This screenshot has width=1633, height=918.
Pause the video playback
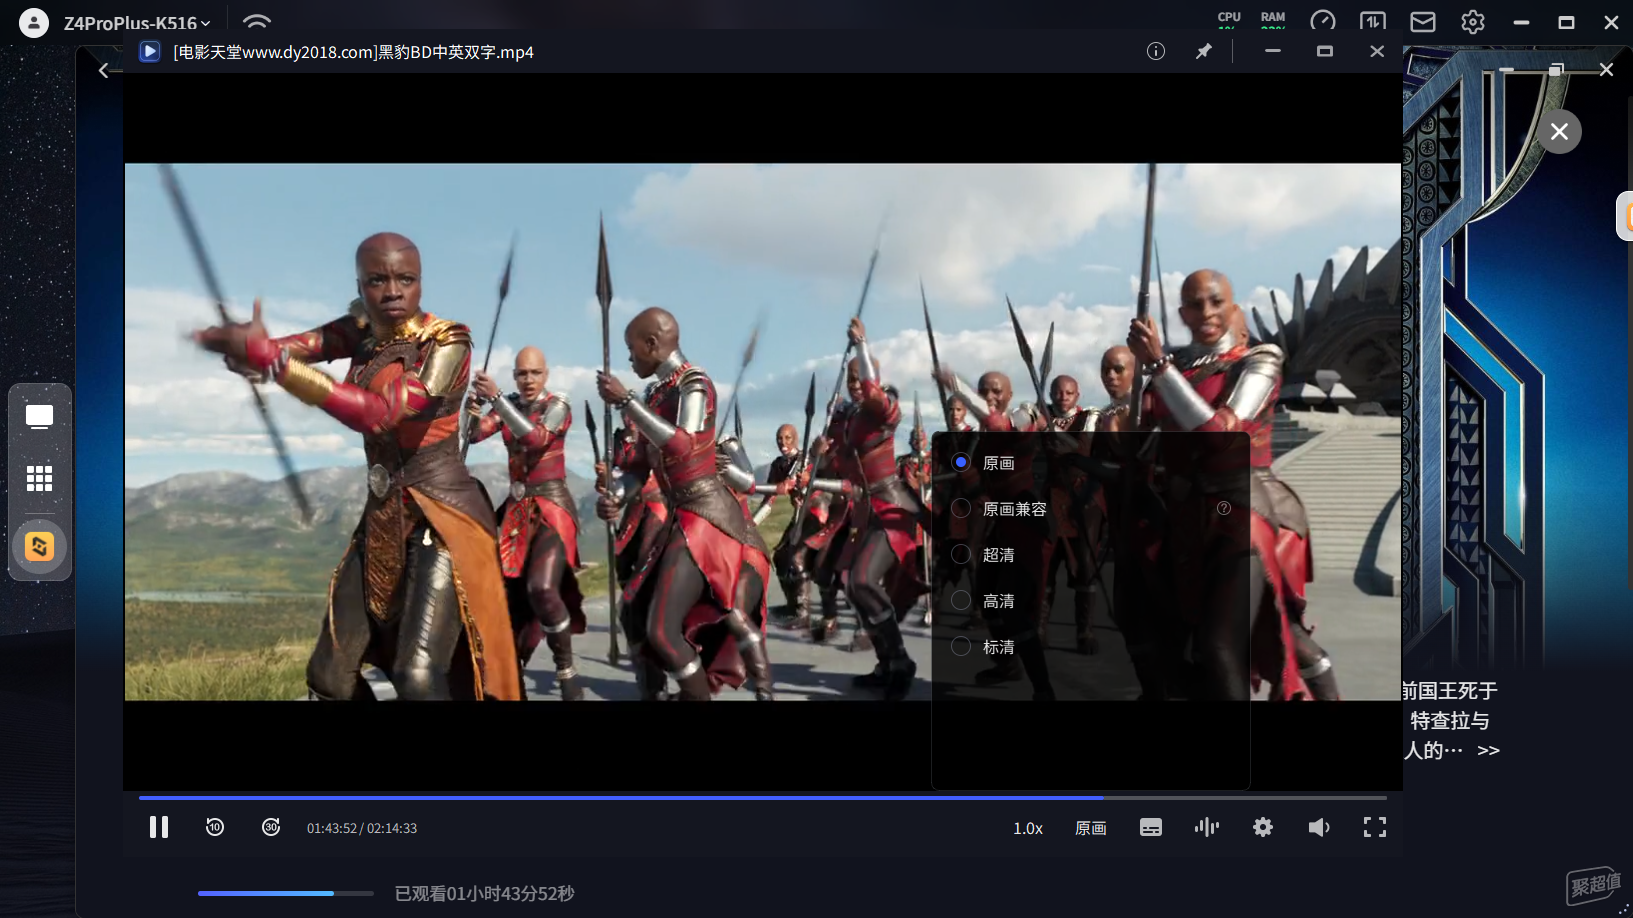point(158,827)
